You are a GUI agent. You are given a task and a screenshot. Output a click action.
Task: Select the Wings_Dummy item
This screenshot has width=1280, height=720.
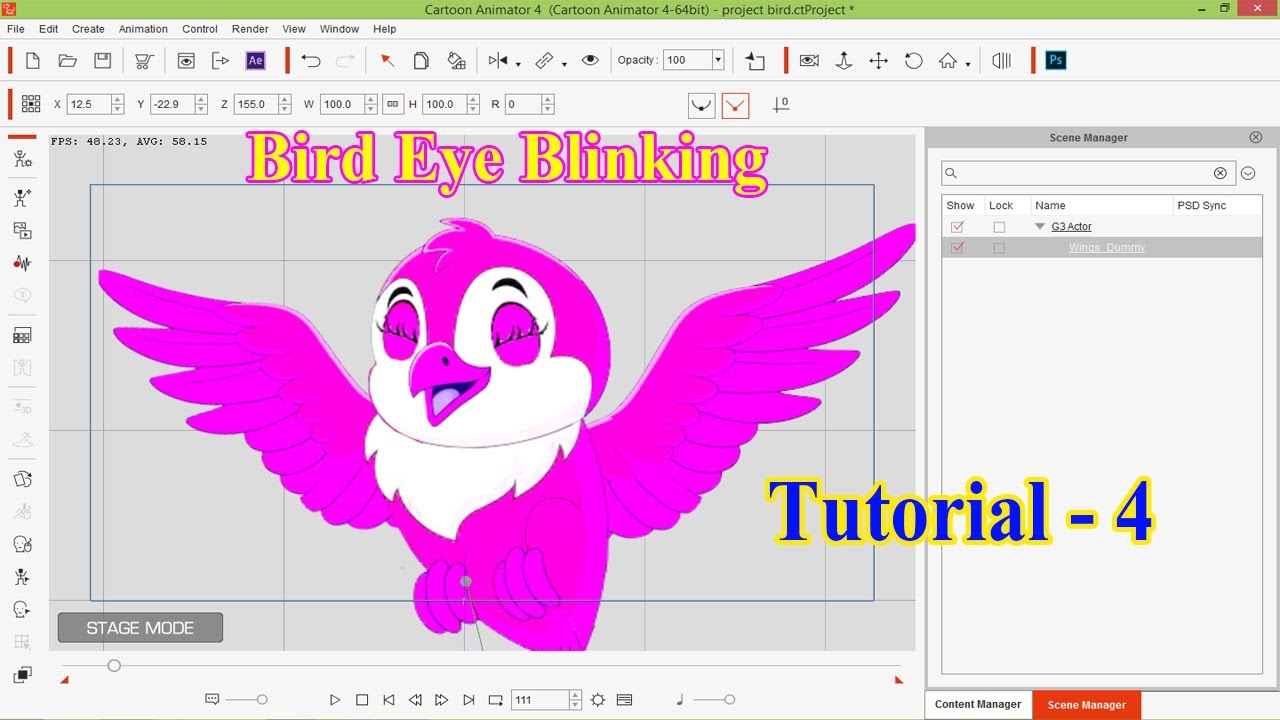pos(1107,248)
